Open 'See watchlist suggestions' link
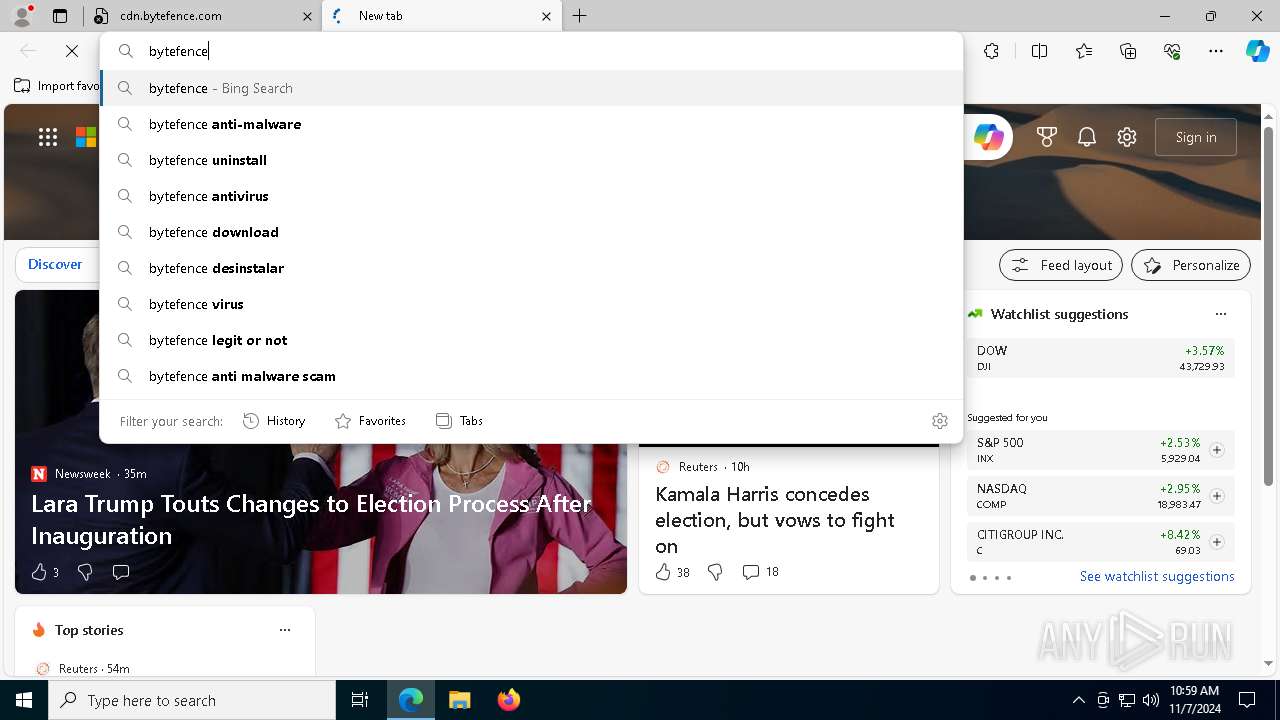The height and width of the screenshot is (720, 1280). tap(1157, 576)
